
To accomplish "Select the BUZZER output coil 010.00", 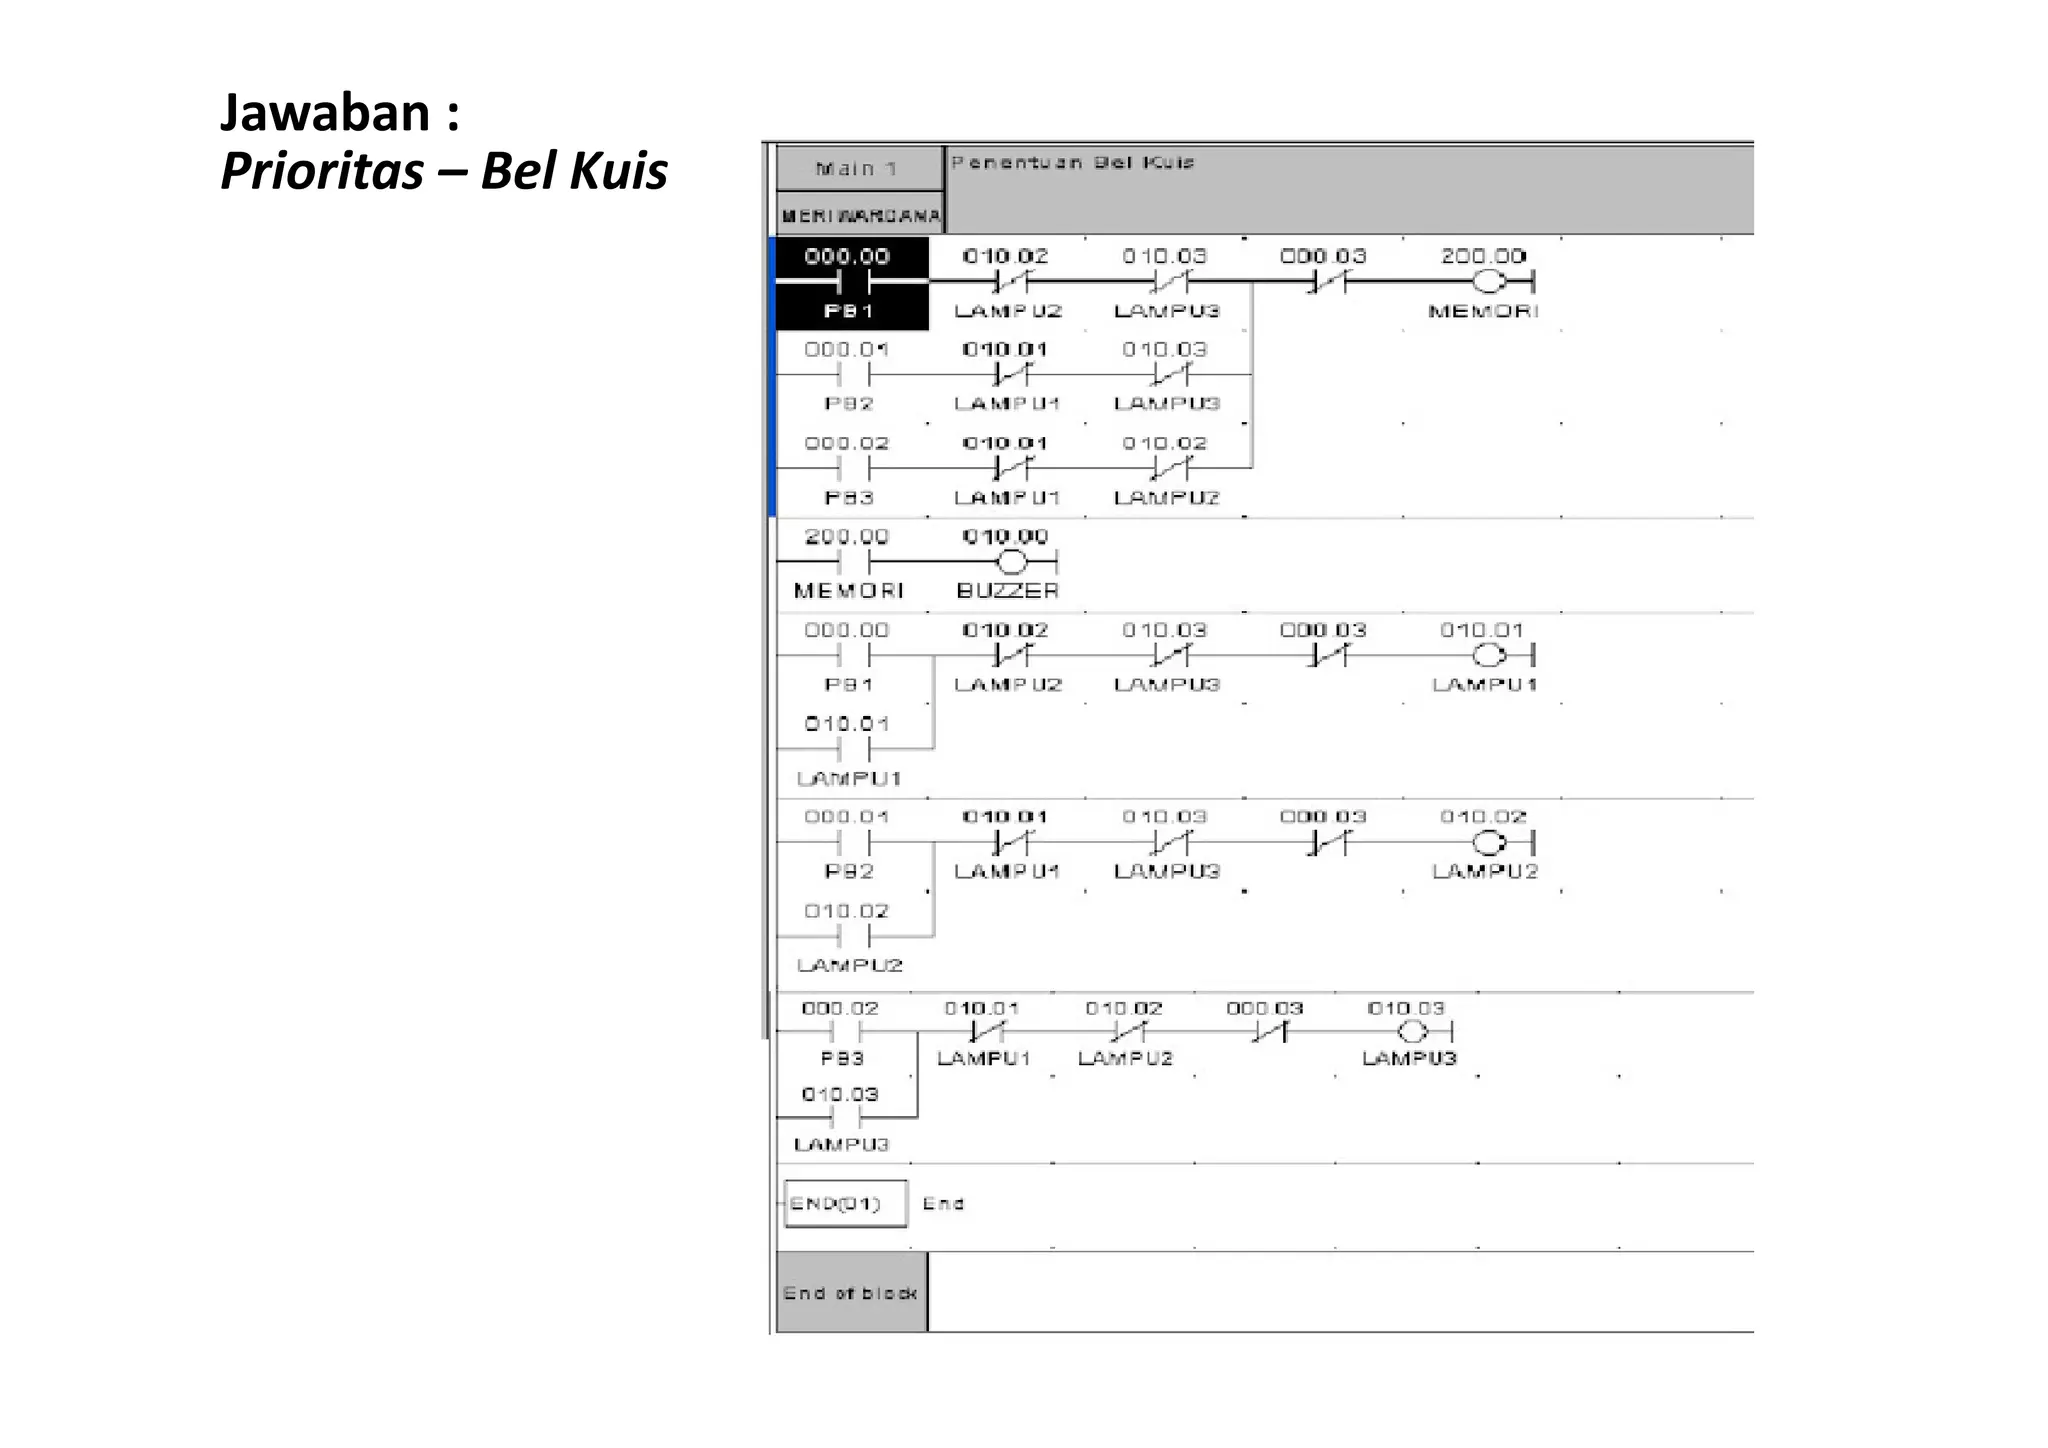I will 1011,562.
